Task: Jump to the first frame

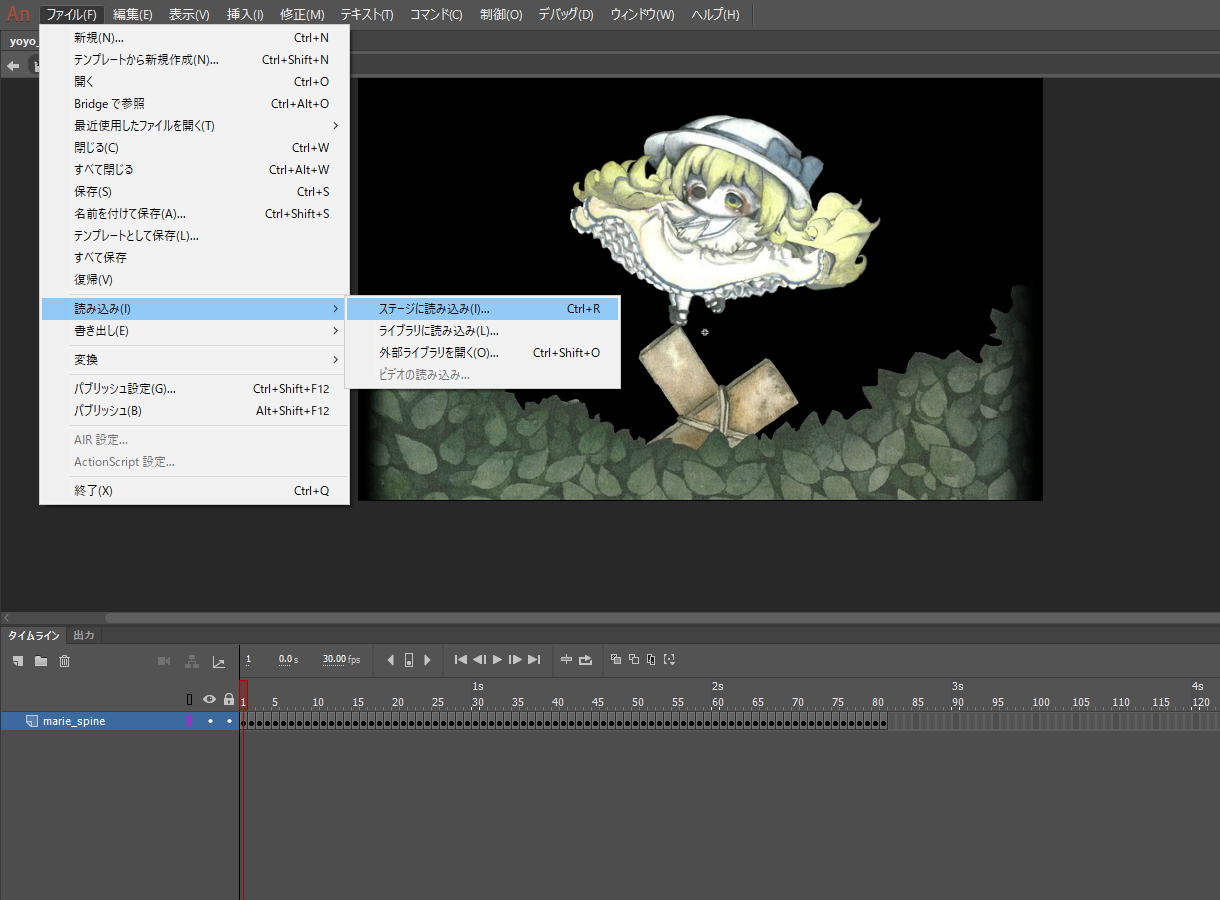Action: [x=460, y=660]
